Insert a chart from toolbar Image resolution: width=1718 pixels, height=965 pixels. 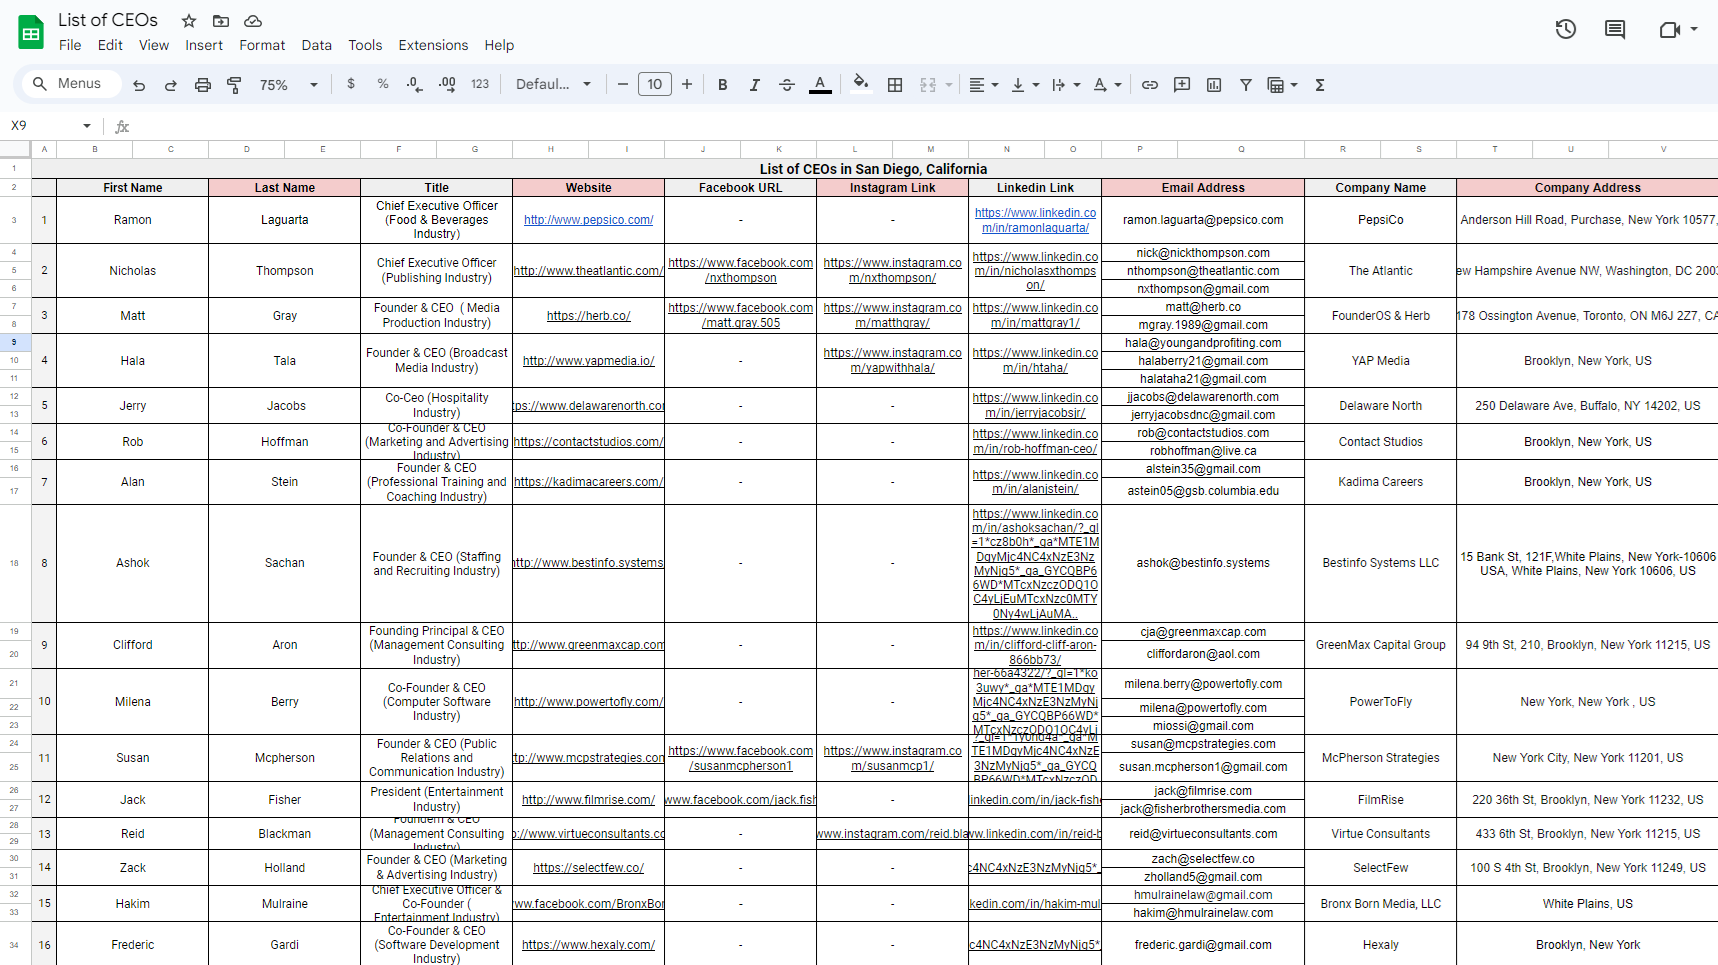[1214, 85]
